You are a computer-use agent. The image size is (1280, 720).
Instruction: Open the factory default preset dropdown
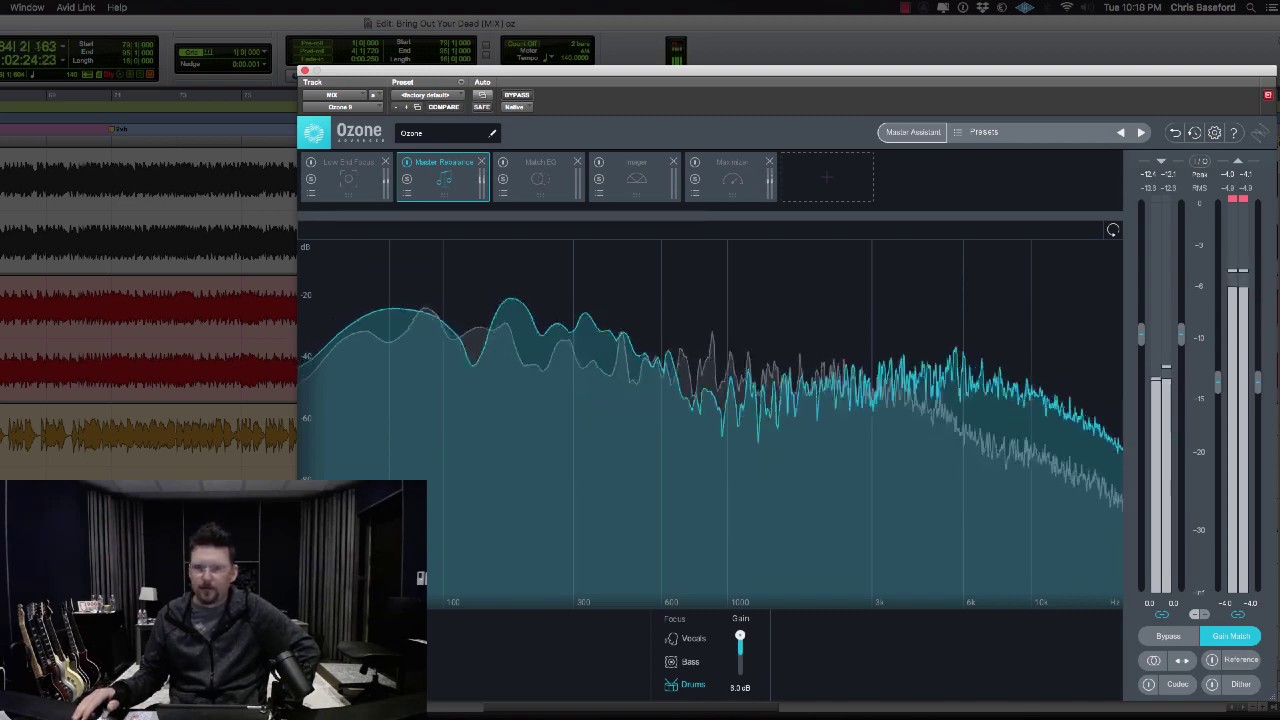(427, 95)
